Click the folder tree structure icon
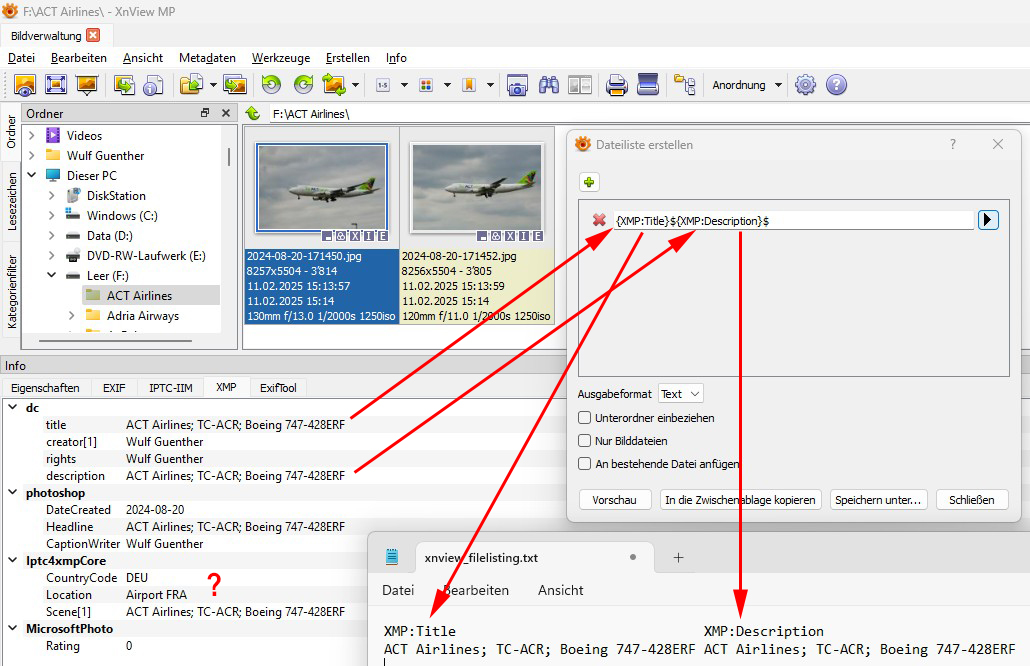Viewport: 1030px width, 666px height. click(x=684, y=85)
